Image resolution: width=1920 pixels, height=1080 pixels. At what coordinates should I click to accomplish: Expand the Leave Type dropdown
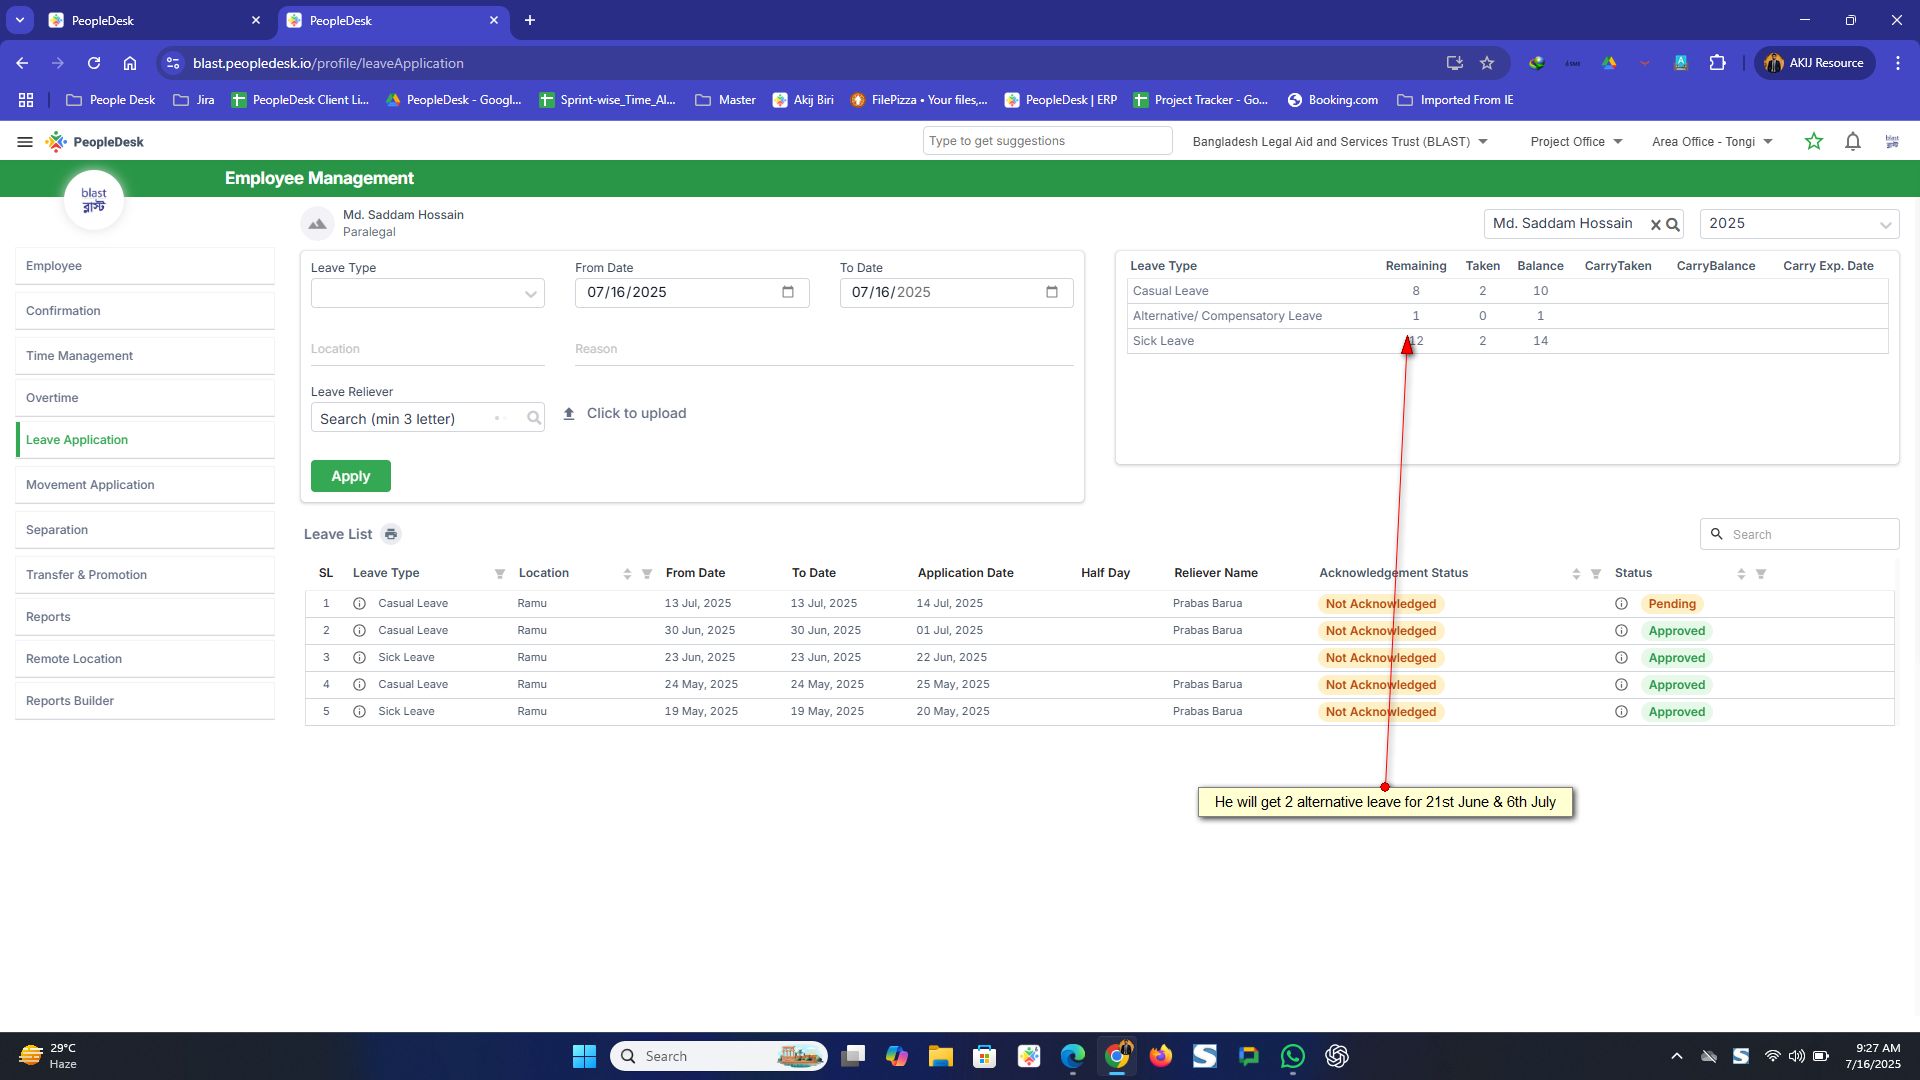tap(530, 294)
